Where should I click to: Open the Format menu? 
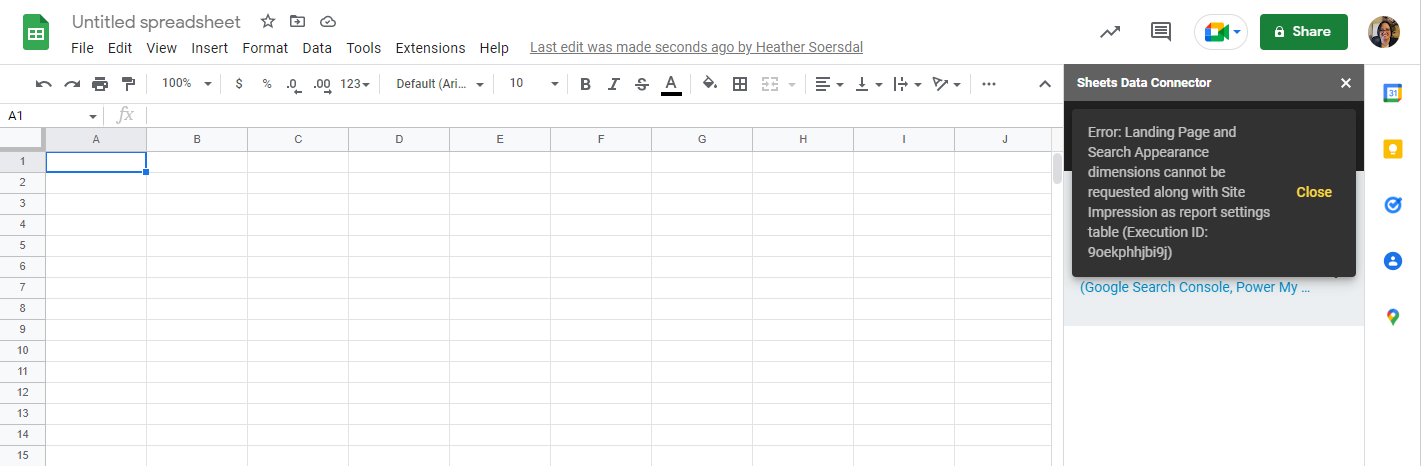click(265, 48)
